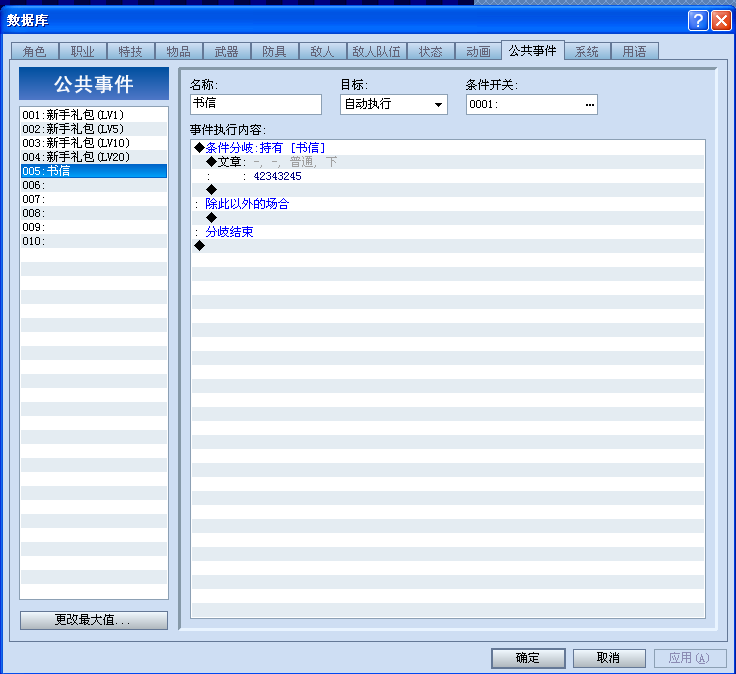Click the 应用(A) button
736x674 pixels.
[690, 658]
